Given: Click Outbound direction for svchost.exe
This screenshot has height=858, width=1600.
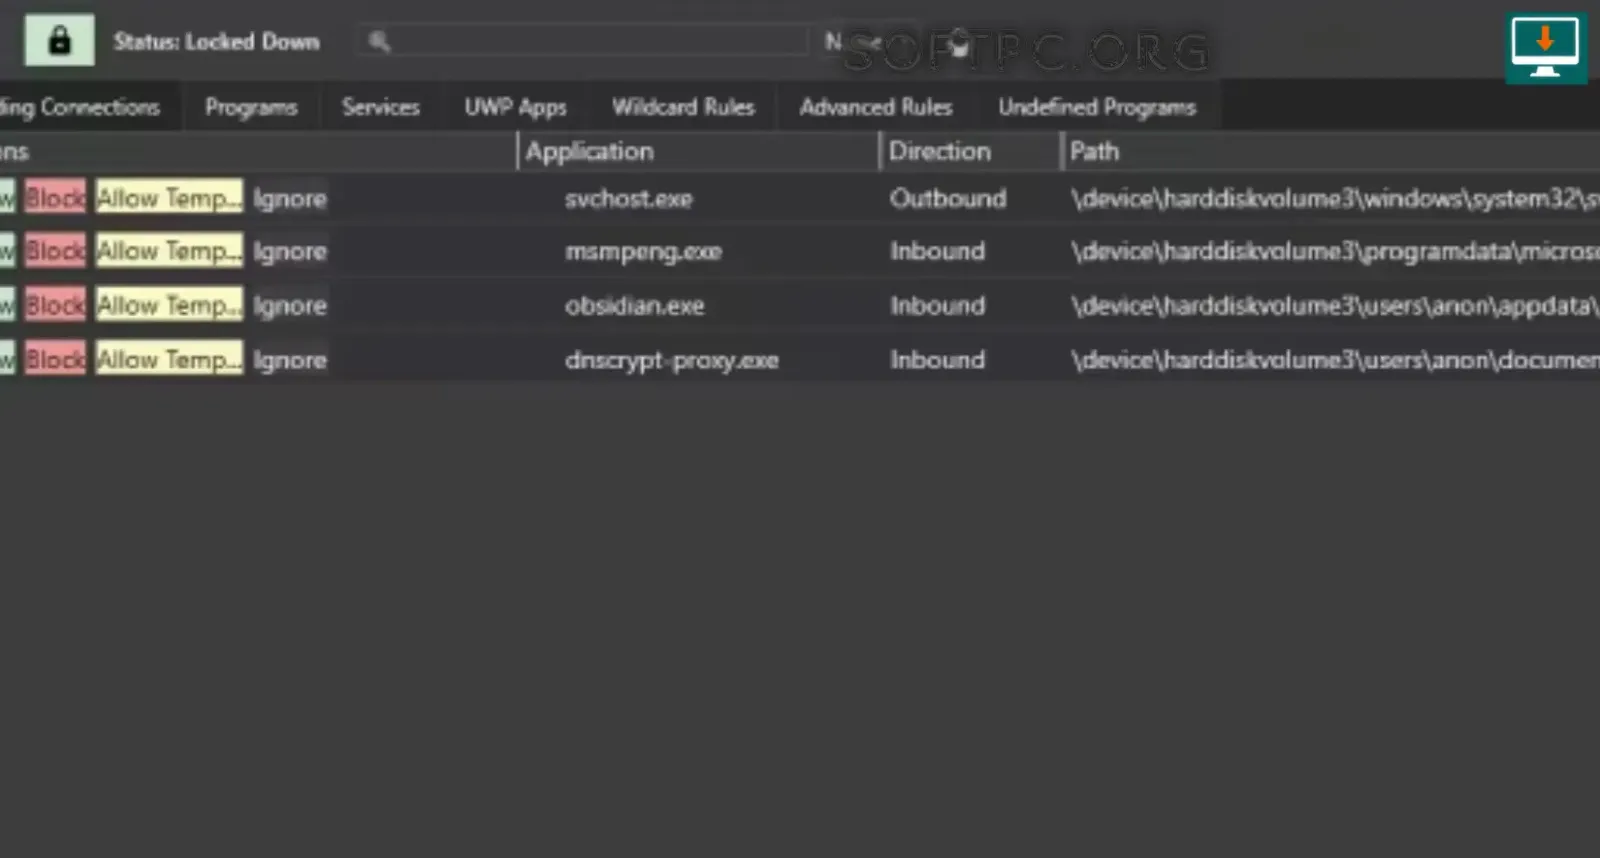Looking at the screenshot, I should [x=948, y=198].
